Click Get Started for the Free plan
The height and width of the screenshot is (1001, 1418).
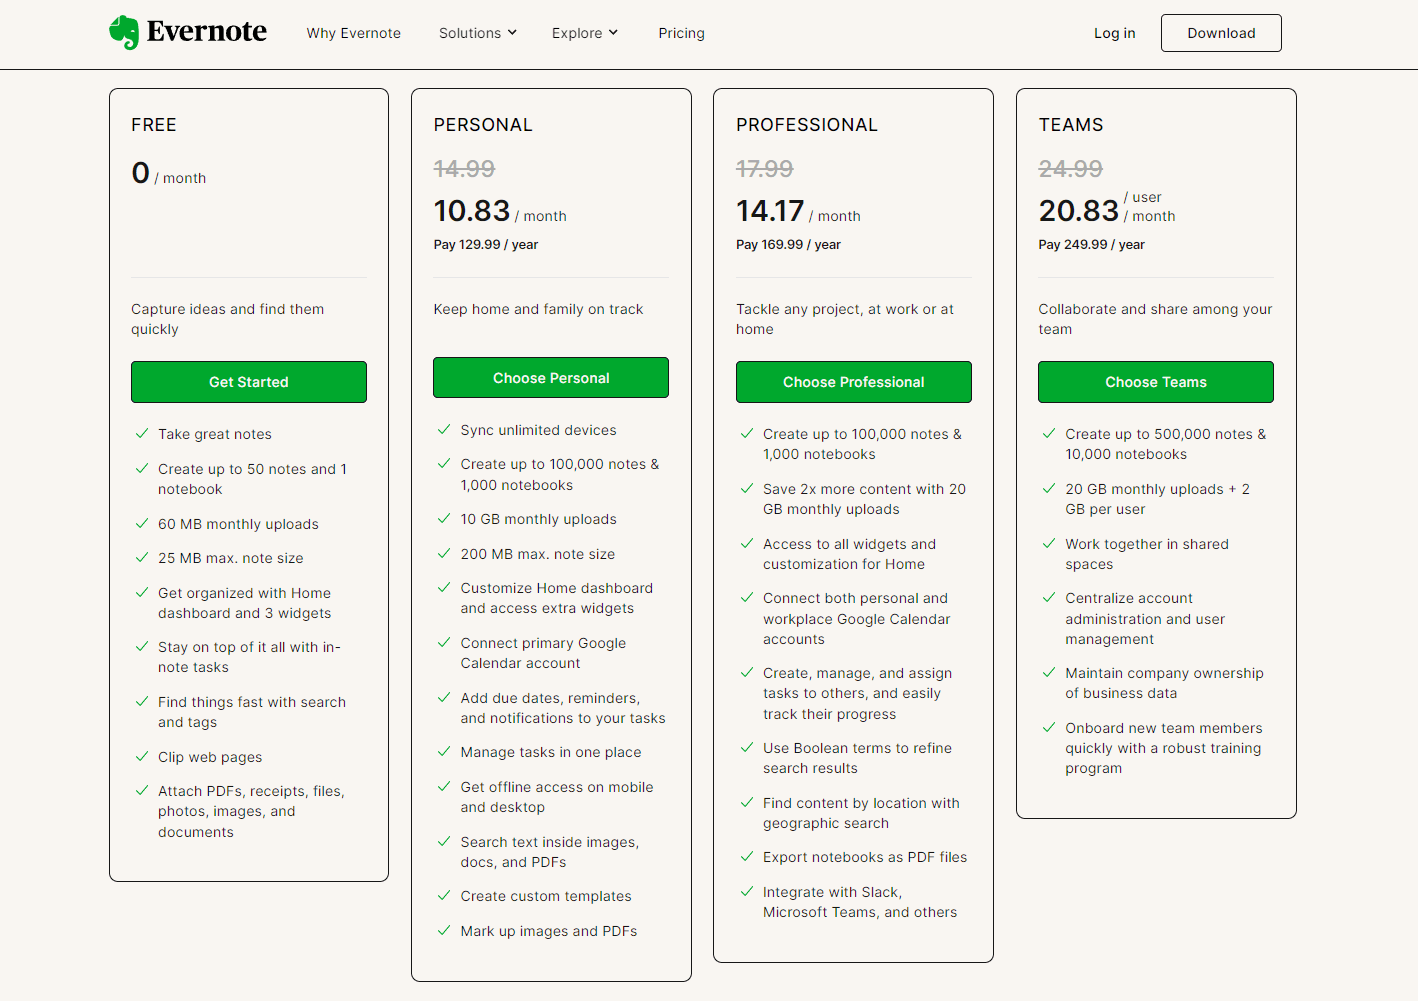click(x=249, y=382)
